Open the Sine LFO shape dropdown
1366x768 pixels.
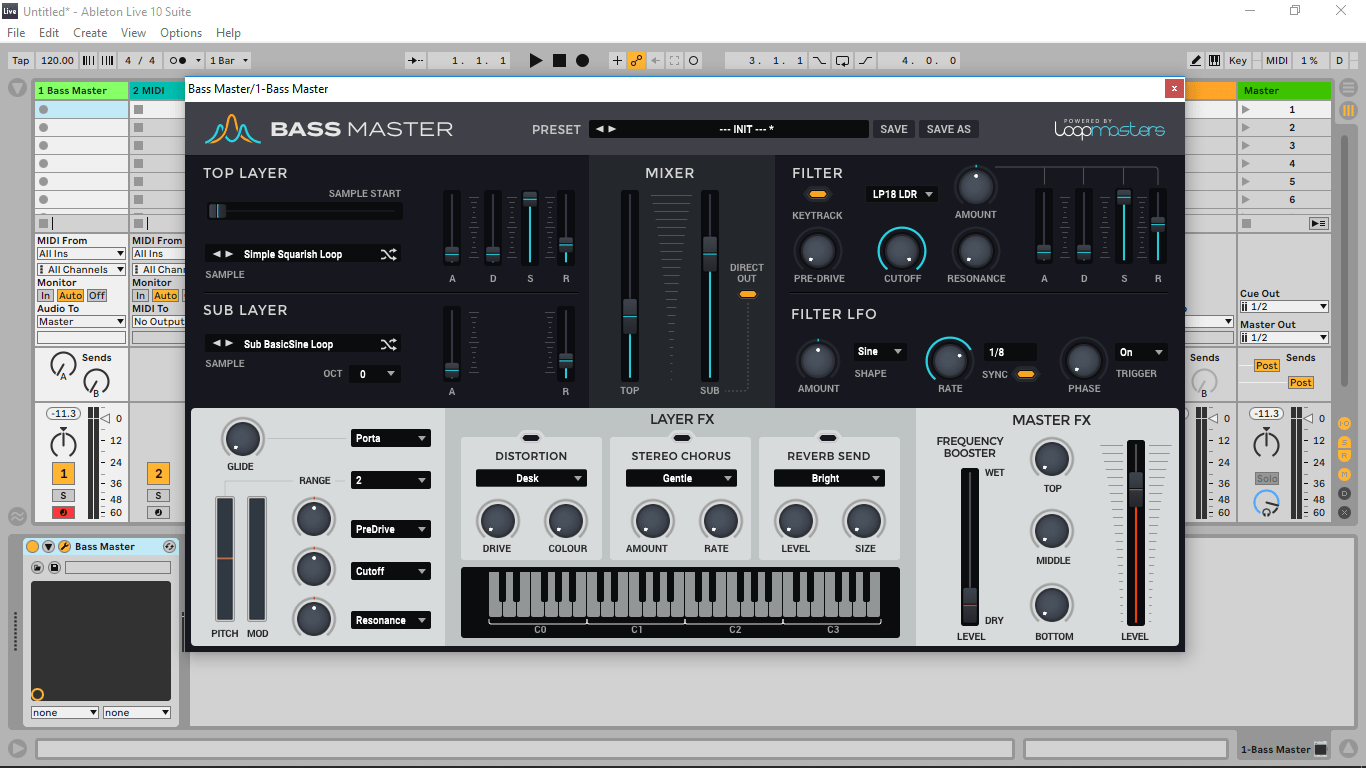(x=880, y=352)
